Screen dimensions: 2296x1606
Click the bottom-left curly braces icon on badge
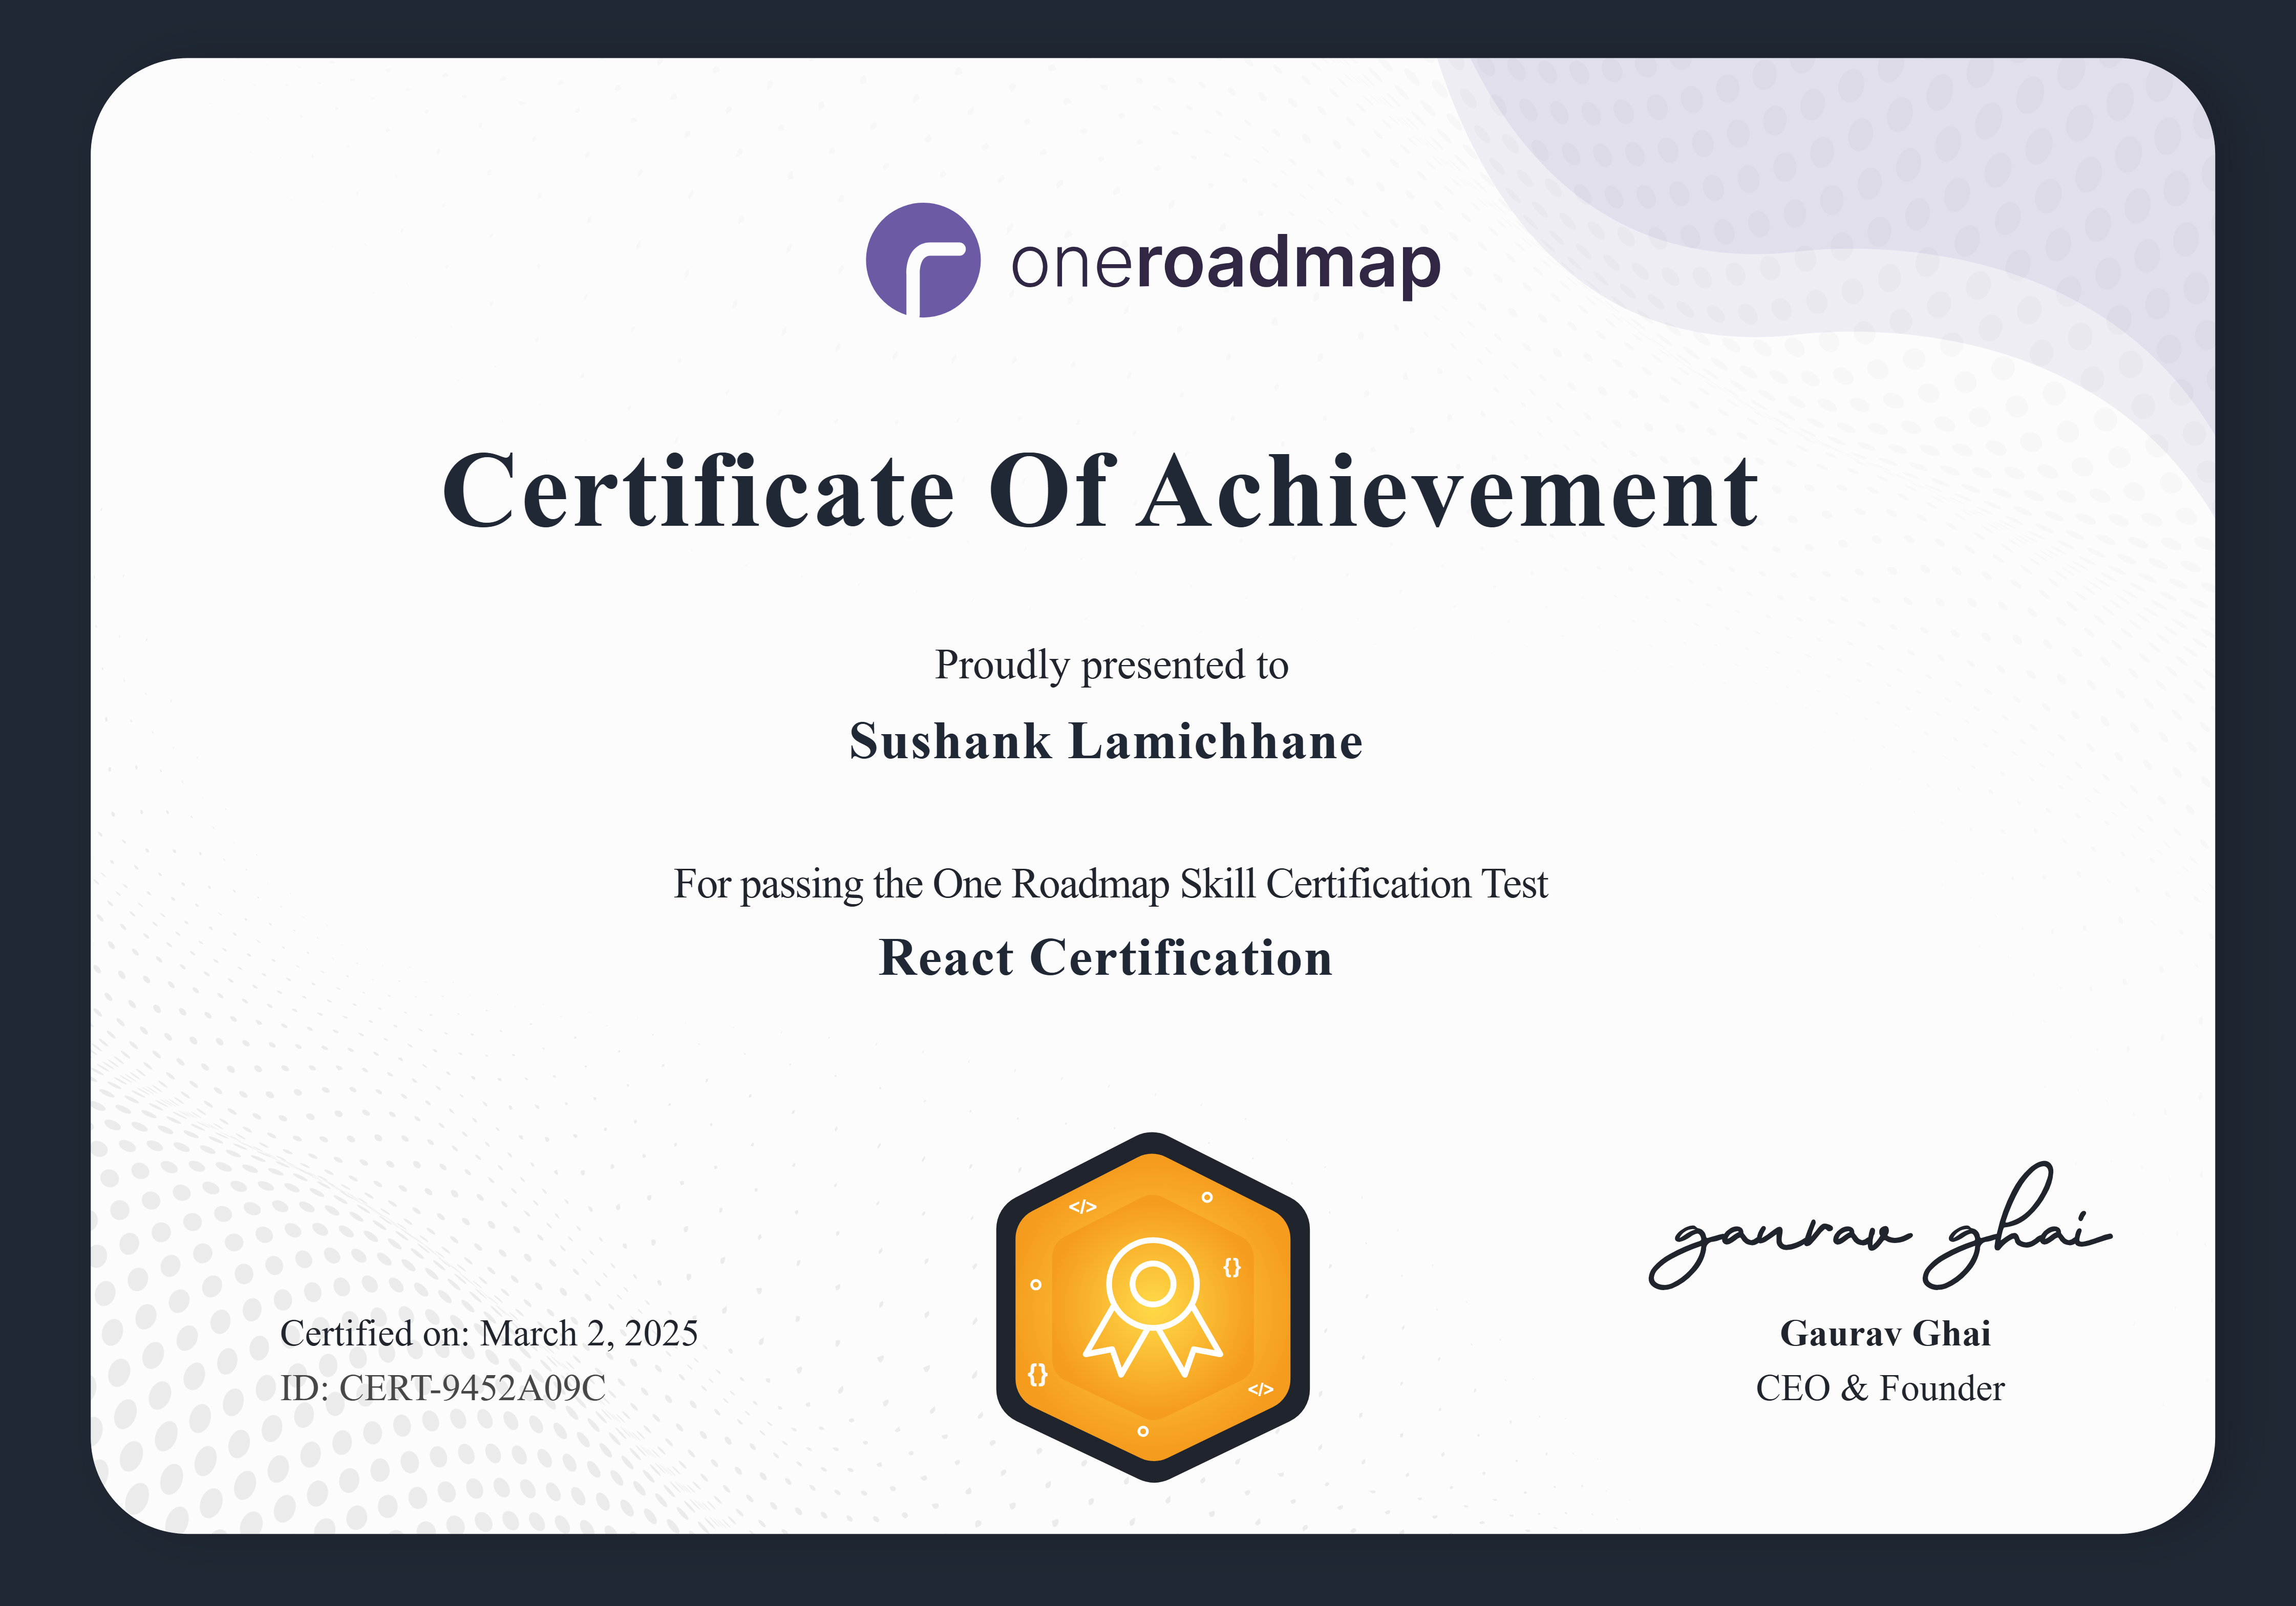(x=1038, y=1374)
